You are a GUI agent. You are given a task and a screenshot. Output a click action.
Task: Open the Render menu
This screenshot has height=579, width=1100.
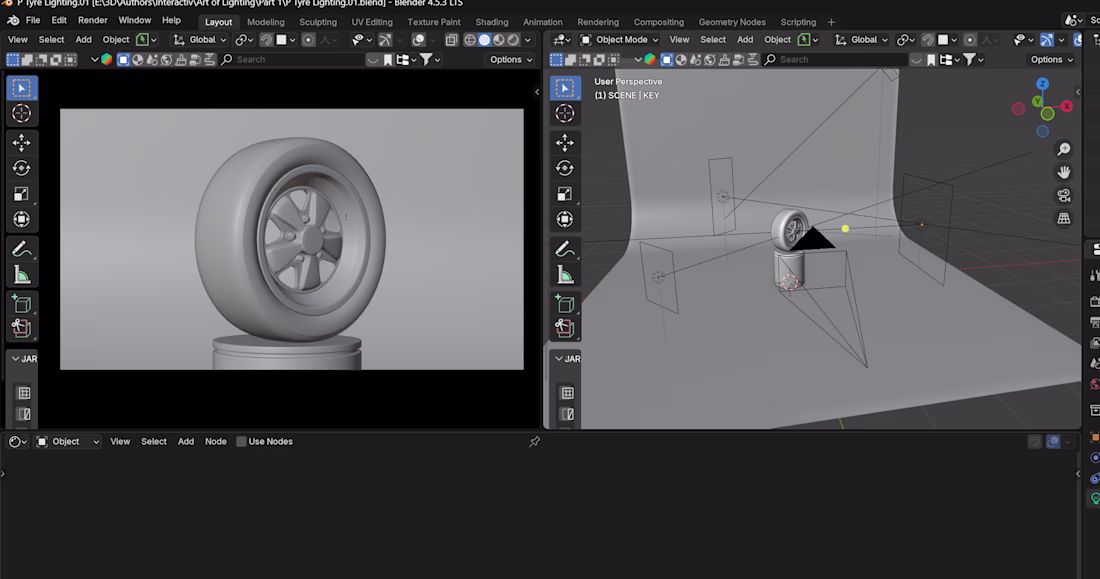[x=92, y=20]
